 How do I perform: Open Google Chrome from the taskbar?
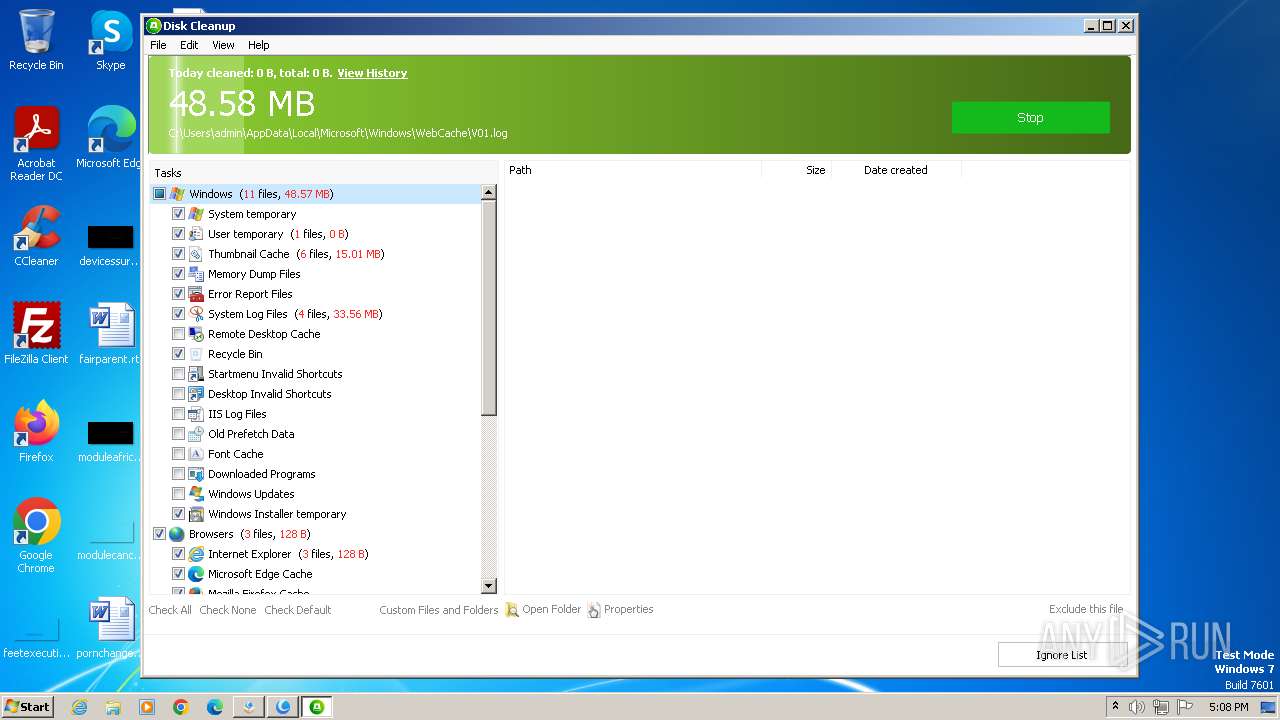(181, 707)
